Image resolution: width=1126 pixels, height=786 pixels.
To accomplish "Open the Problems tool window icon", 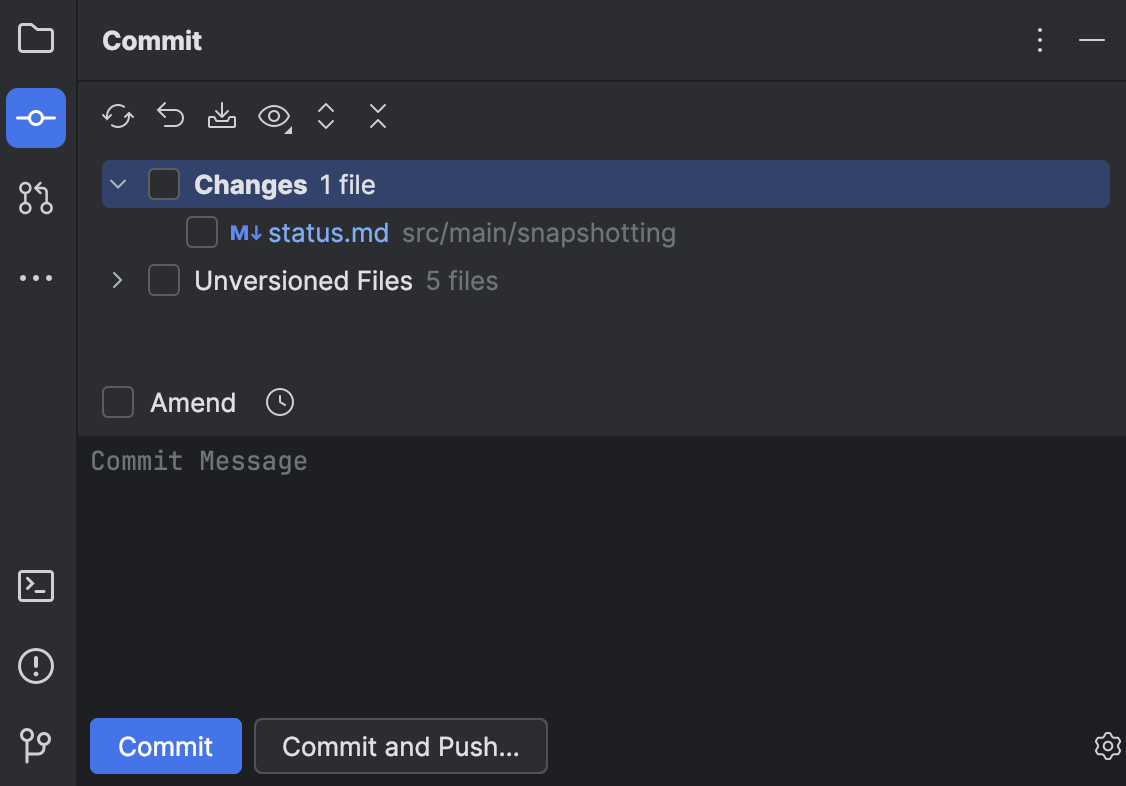I will tap(36, 666).
